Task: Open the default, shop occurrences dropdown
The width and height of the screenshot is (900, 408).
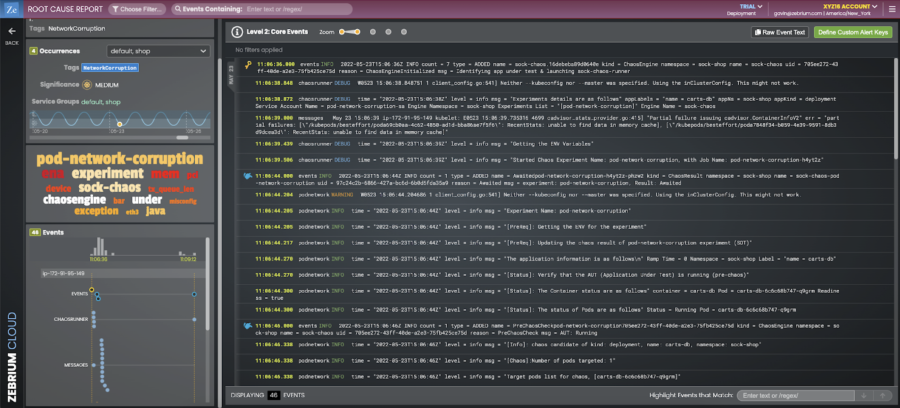Action: point(158,51)
